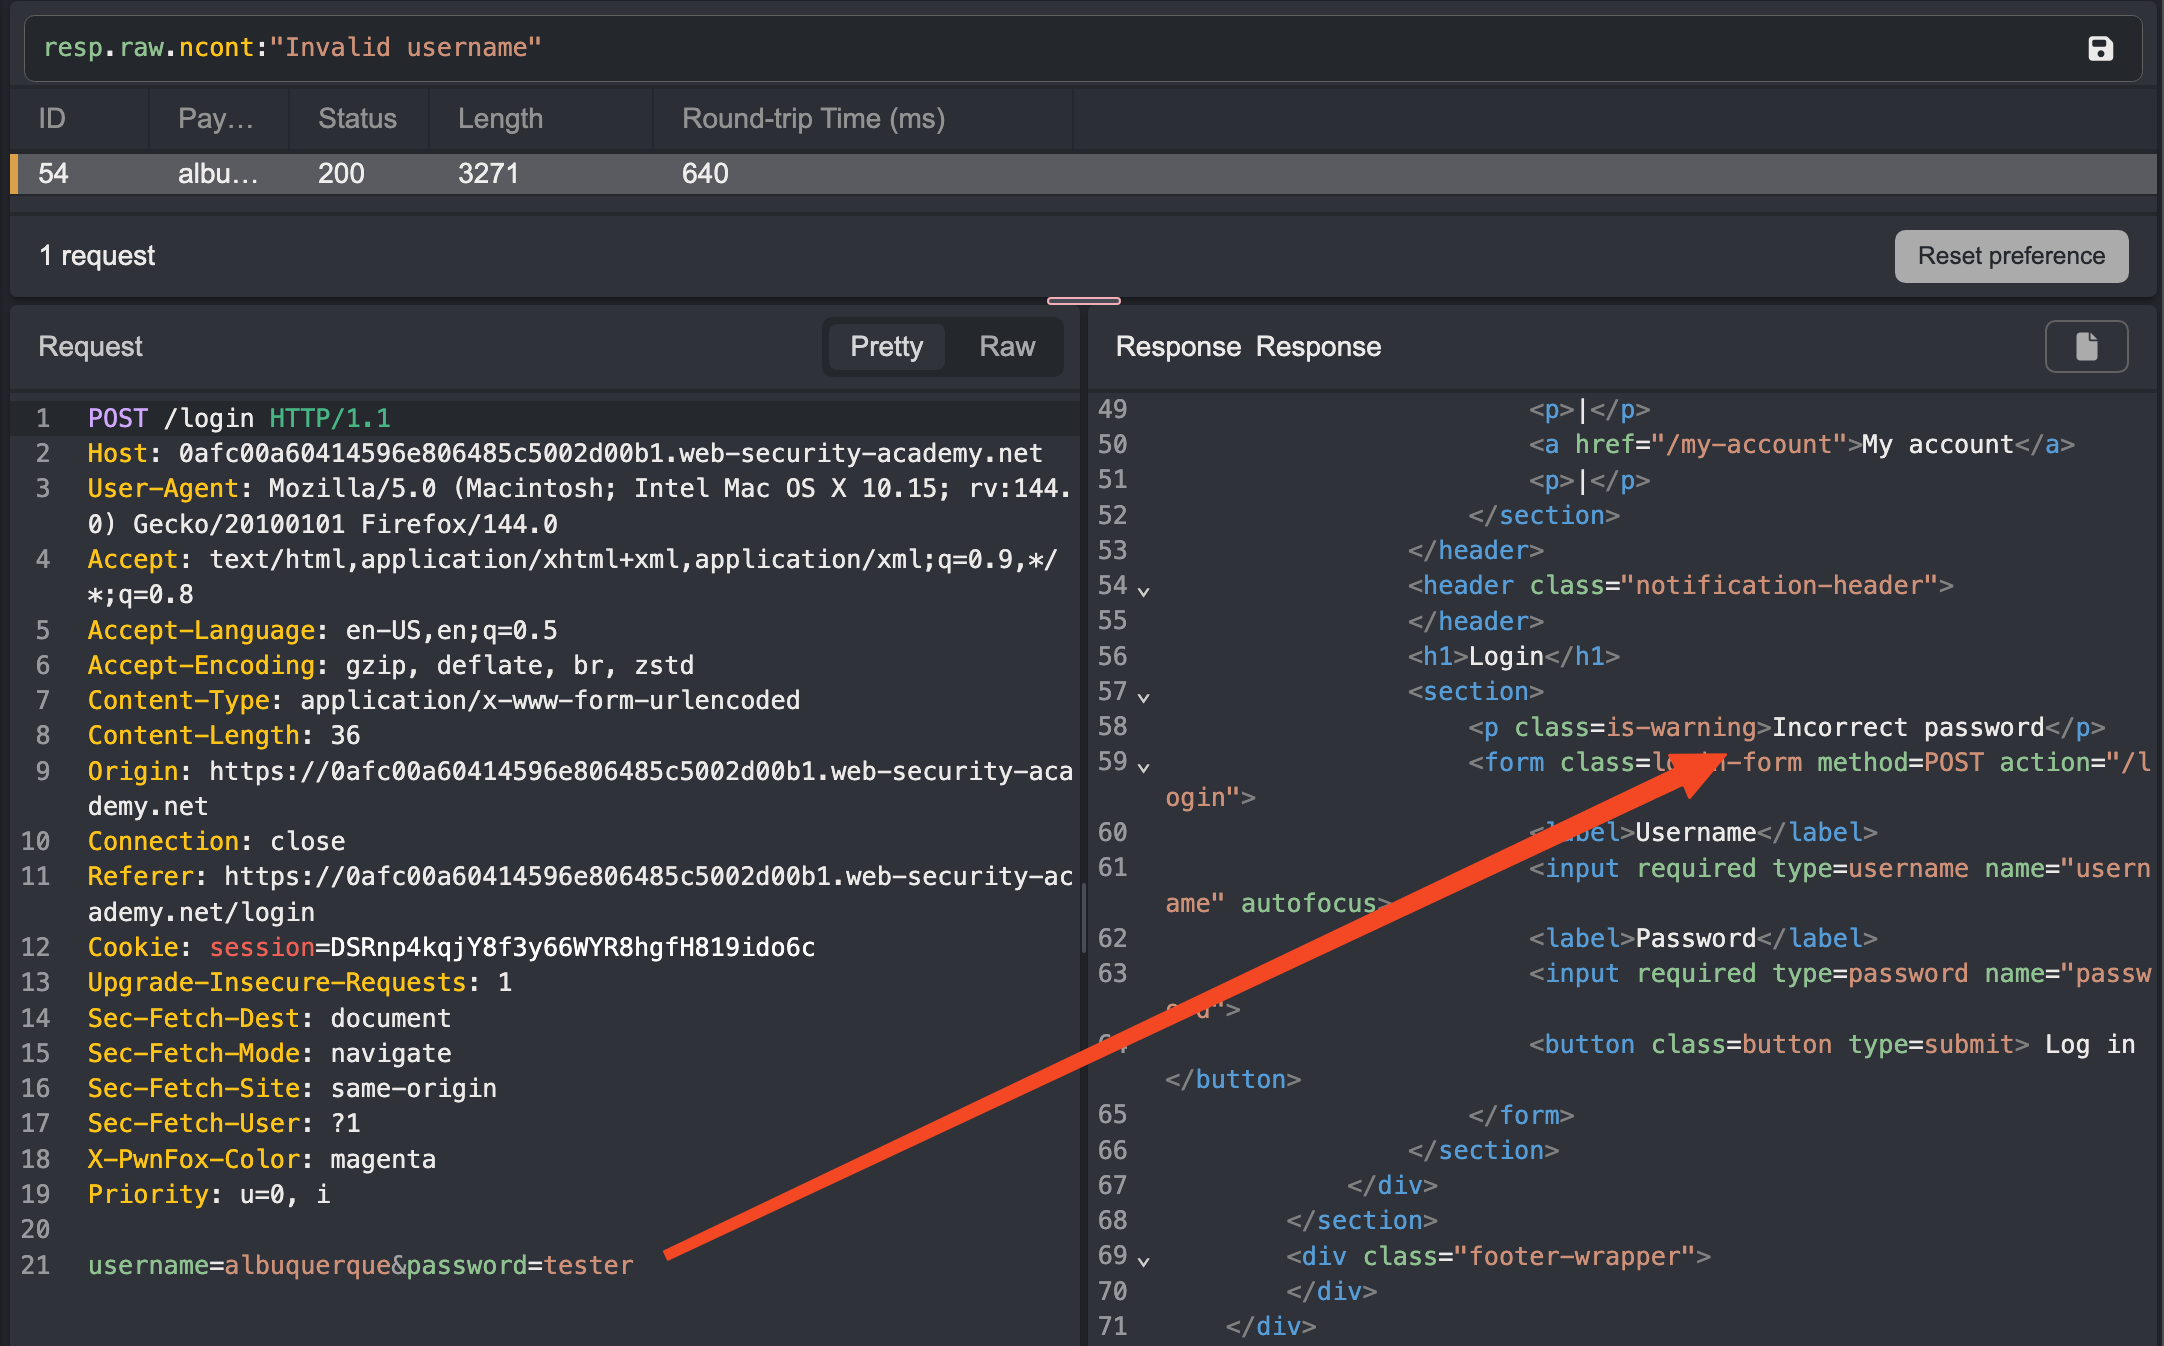
Task: Click into the resp.raw.ncont filter field
Action: coord(1000,48)
